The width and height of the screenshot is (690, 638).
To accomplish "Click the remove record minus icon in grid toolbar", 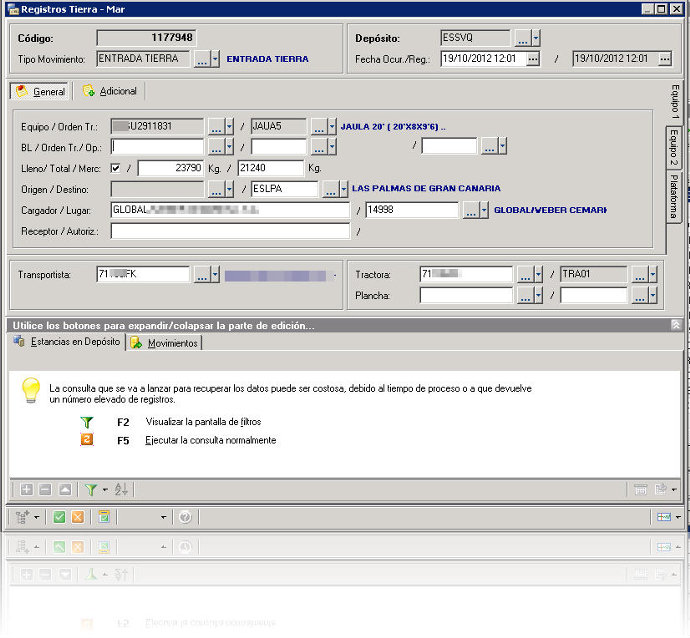I will [45, 489].
